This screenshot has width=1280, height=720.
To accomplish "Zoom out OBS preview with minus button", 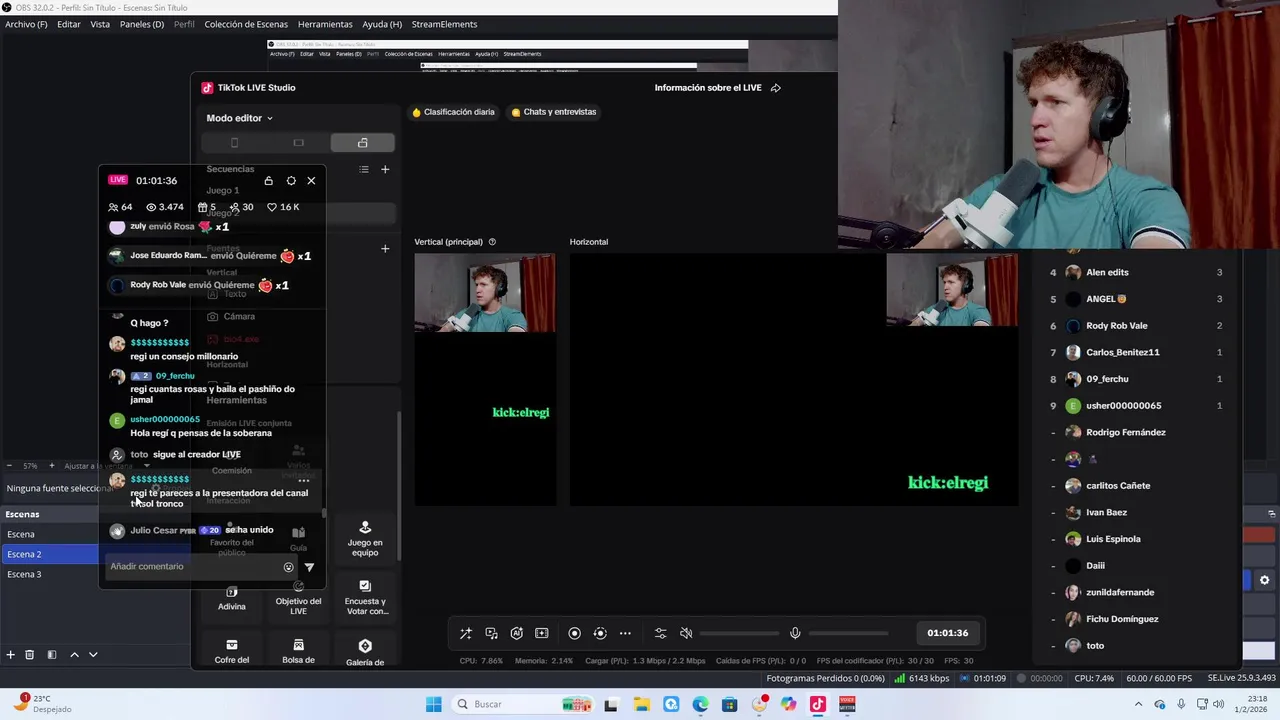I will pos(9,466).
